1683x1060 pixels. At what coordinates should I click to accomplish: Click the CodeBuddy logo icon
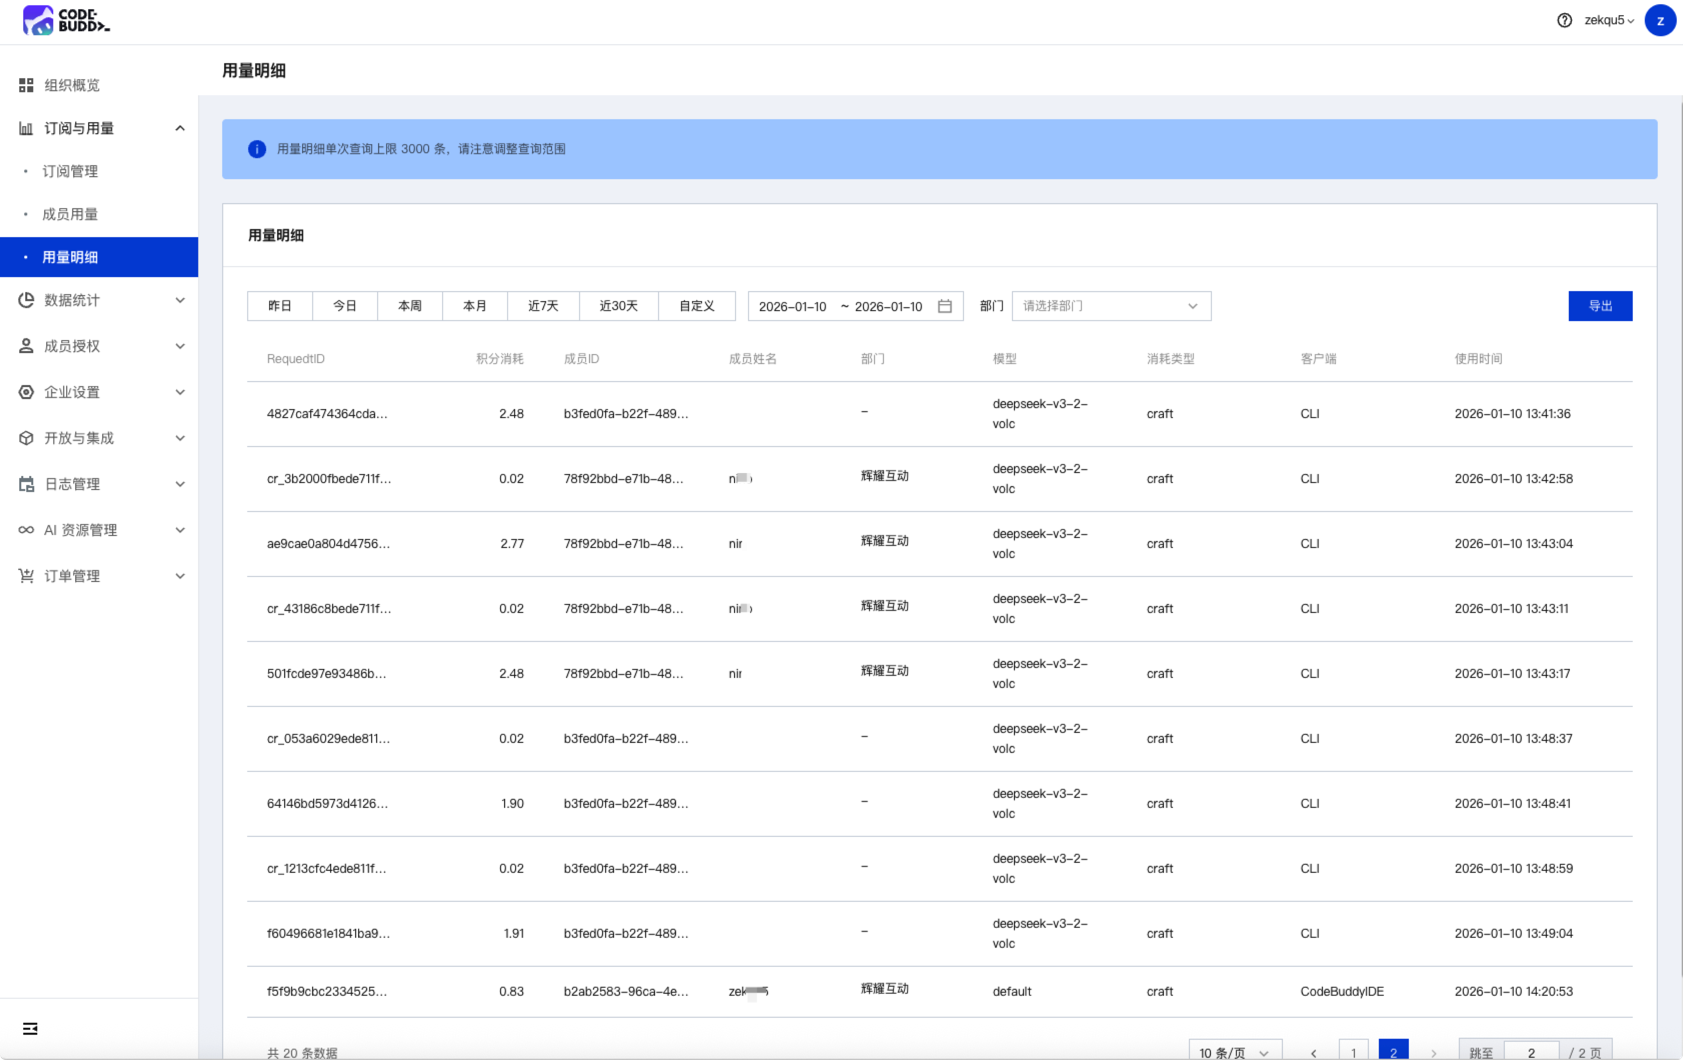pos(38,20)
